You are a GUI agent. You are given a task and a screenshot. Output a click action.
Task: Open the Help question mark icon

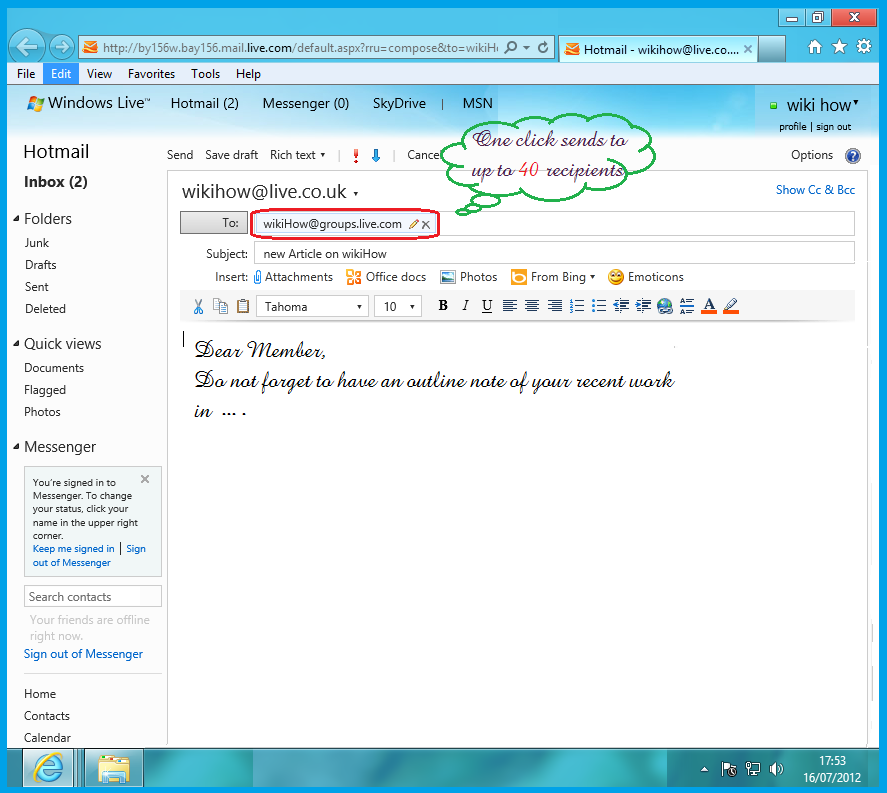click(852, 156)
